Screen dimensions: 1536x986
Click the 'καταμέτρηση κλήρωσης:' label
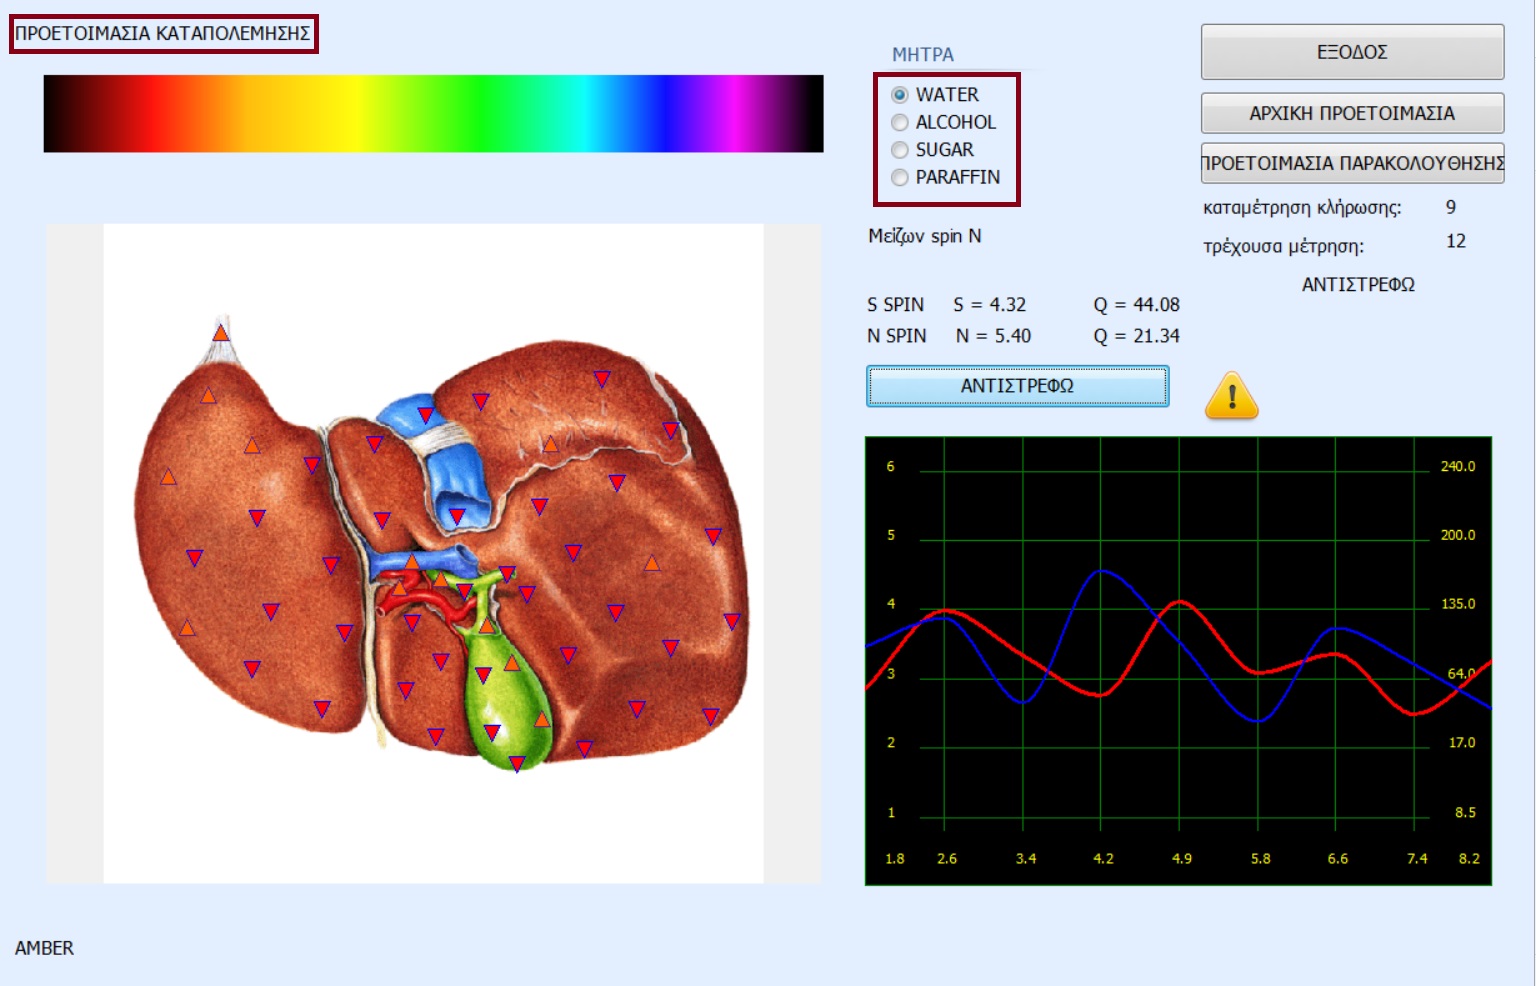(x=1302, y=208)
